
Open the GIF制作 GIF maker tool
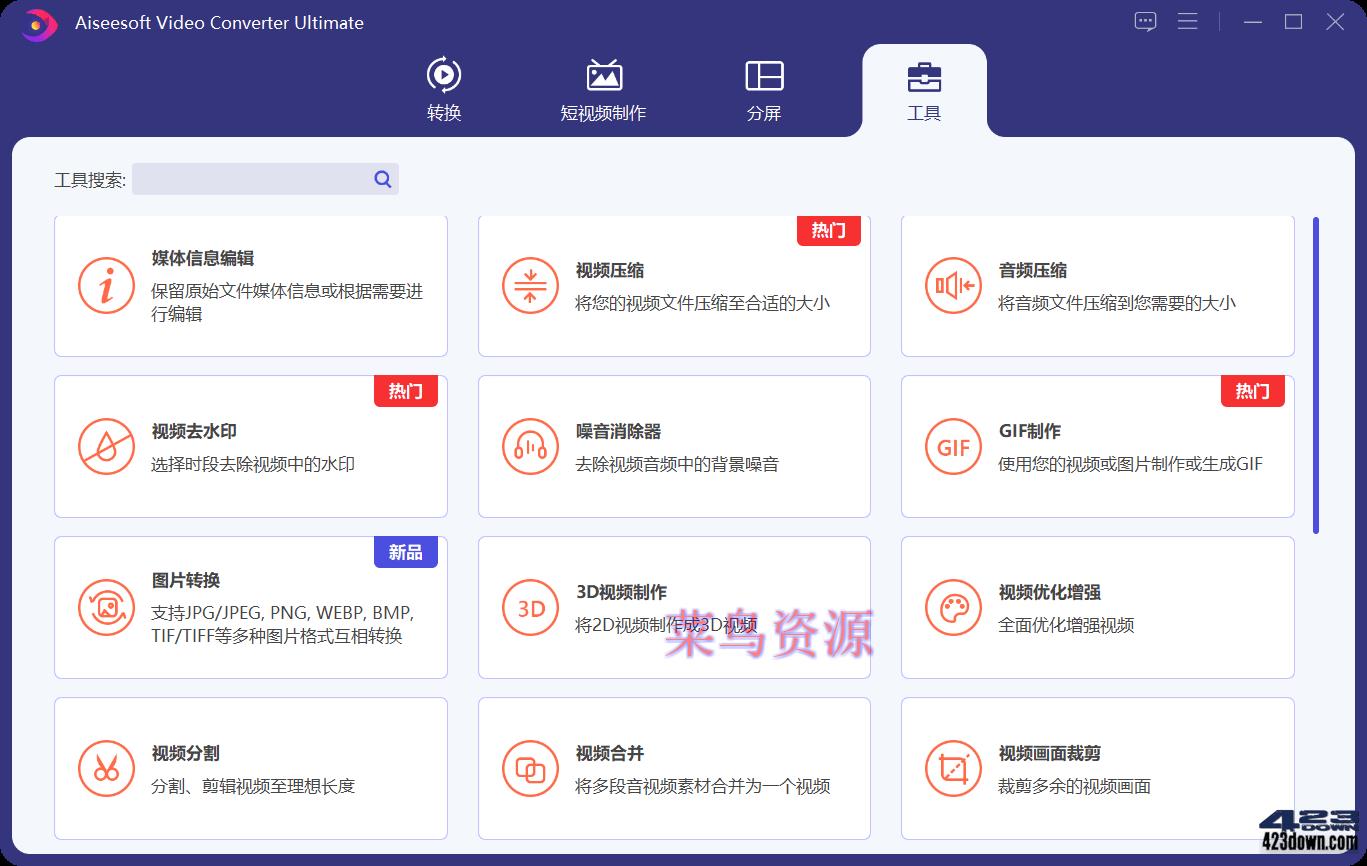point(1097,447)
